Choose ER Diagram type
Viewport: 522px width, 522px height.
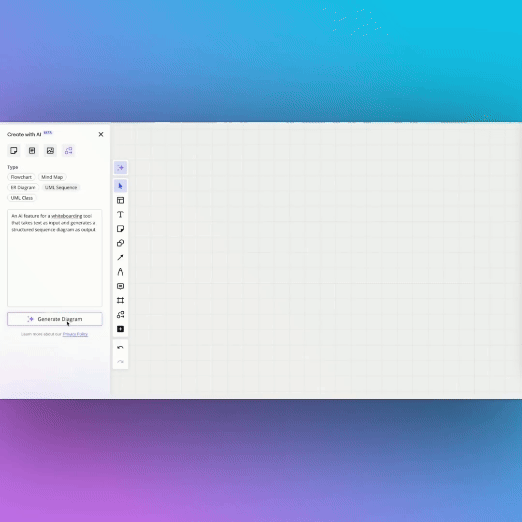(x=23, y=187)
